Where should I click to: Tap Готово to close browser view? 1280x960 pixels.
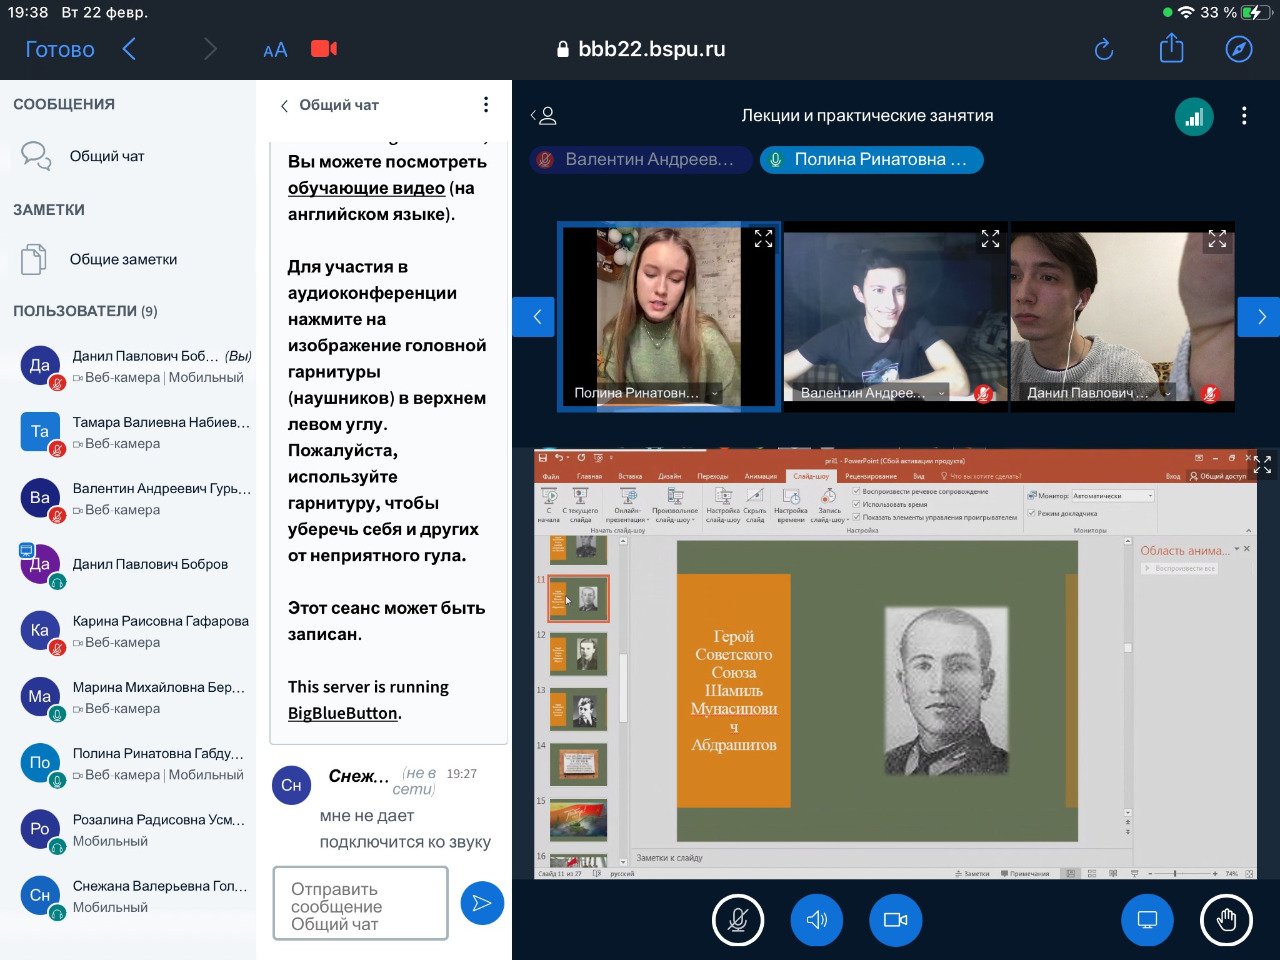coord(60,49)
